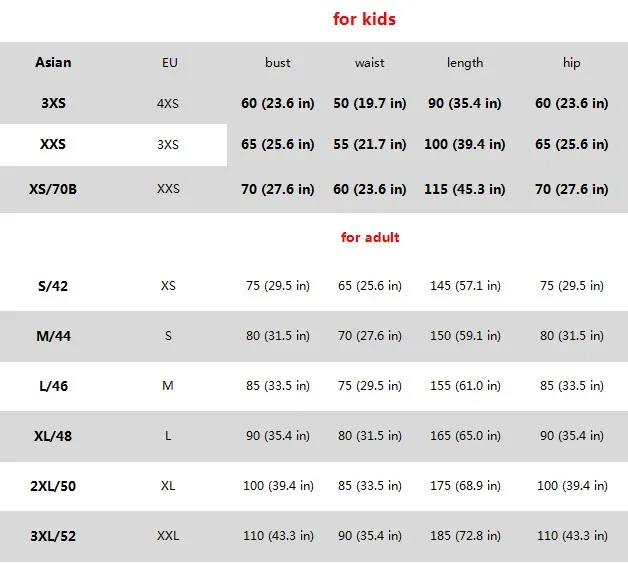Click the red 'for kids' heading
The width and height of the screenshot is (628, 563).
coord(364,19)
